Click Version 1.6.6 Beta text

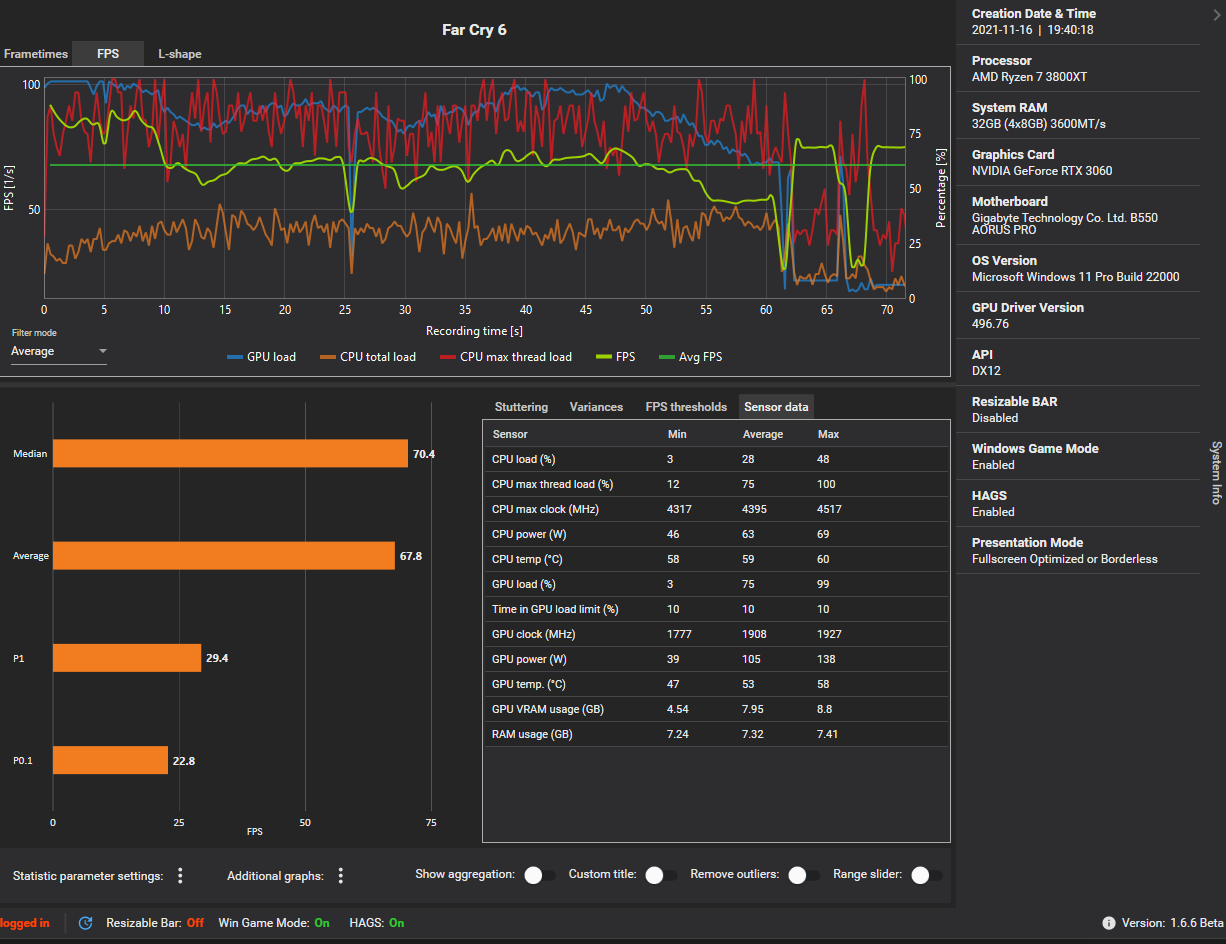click(1171, 923)
